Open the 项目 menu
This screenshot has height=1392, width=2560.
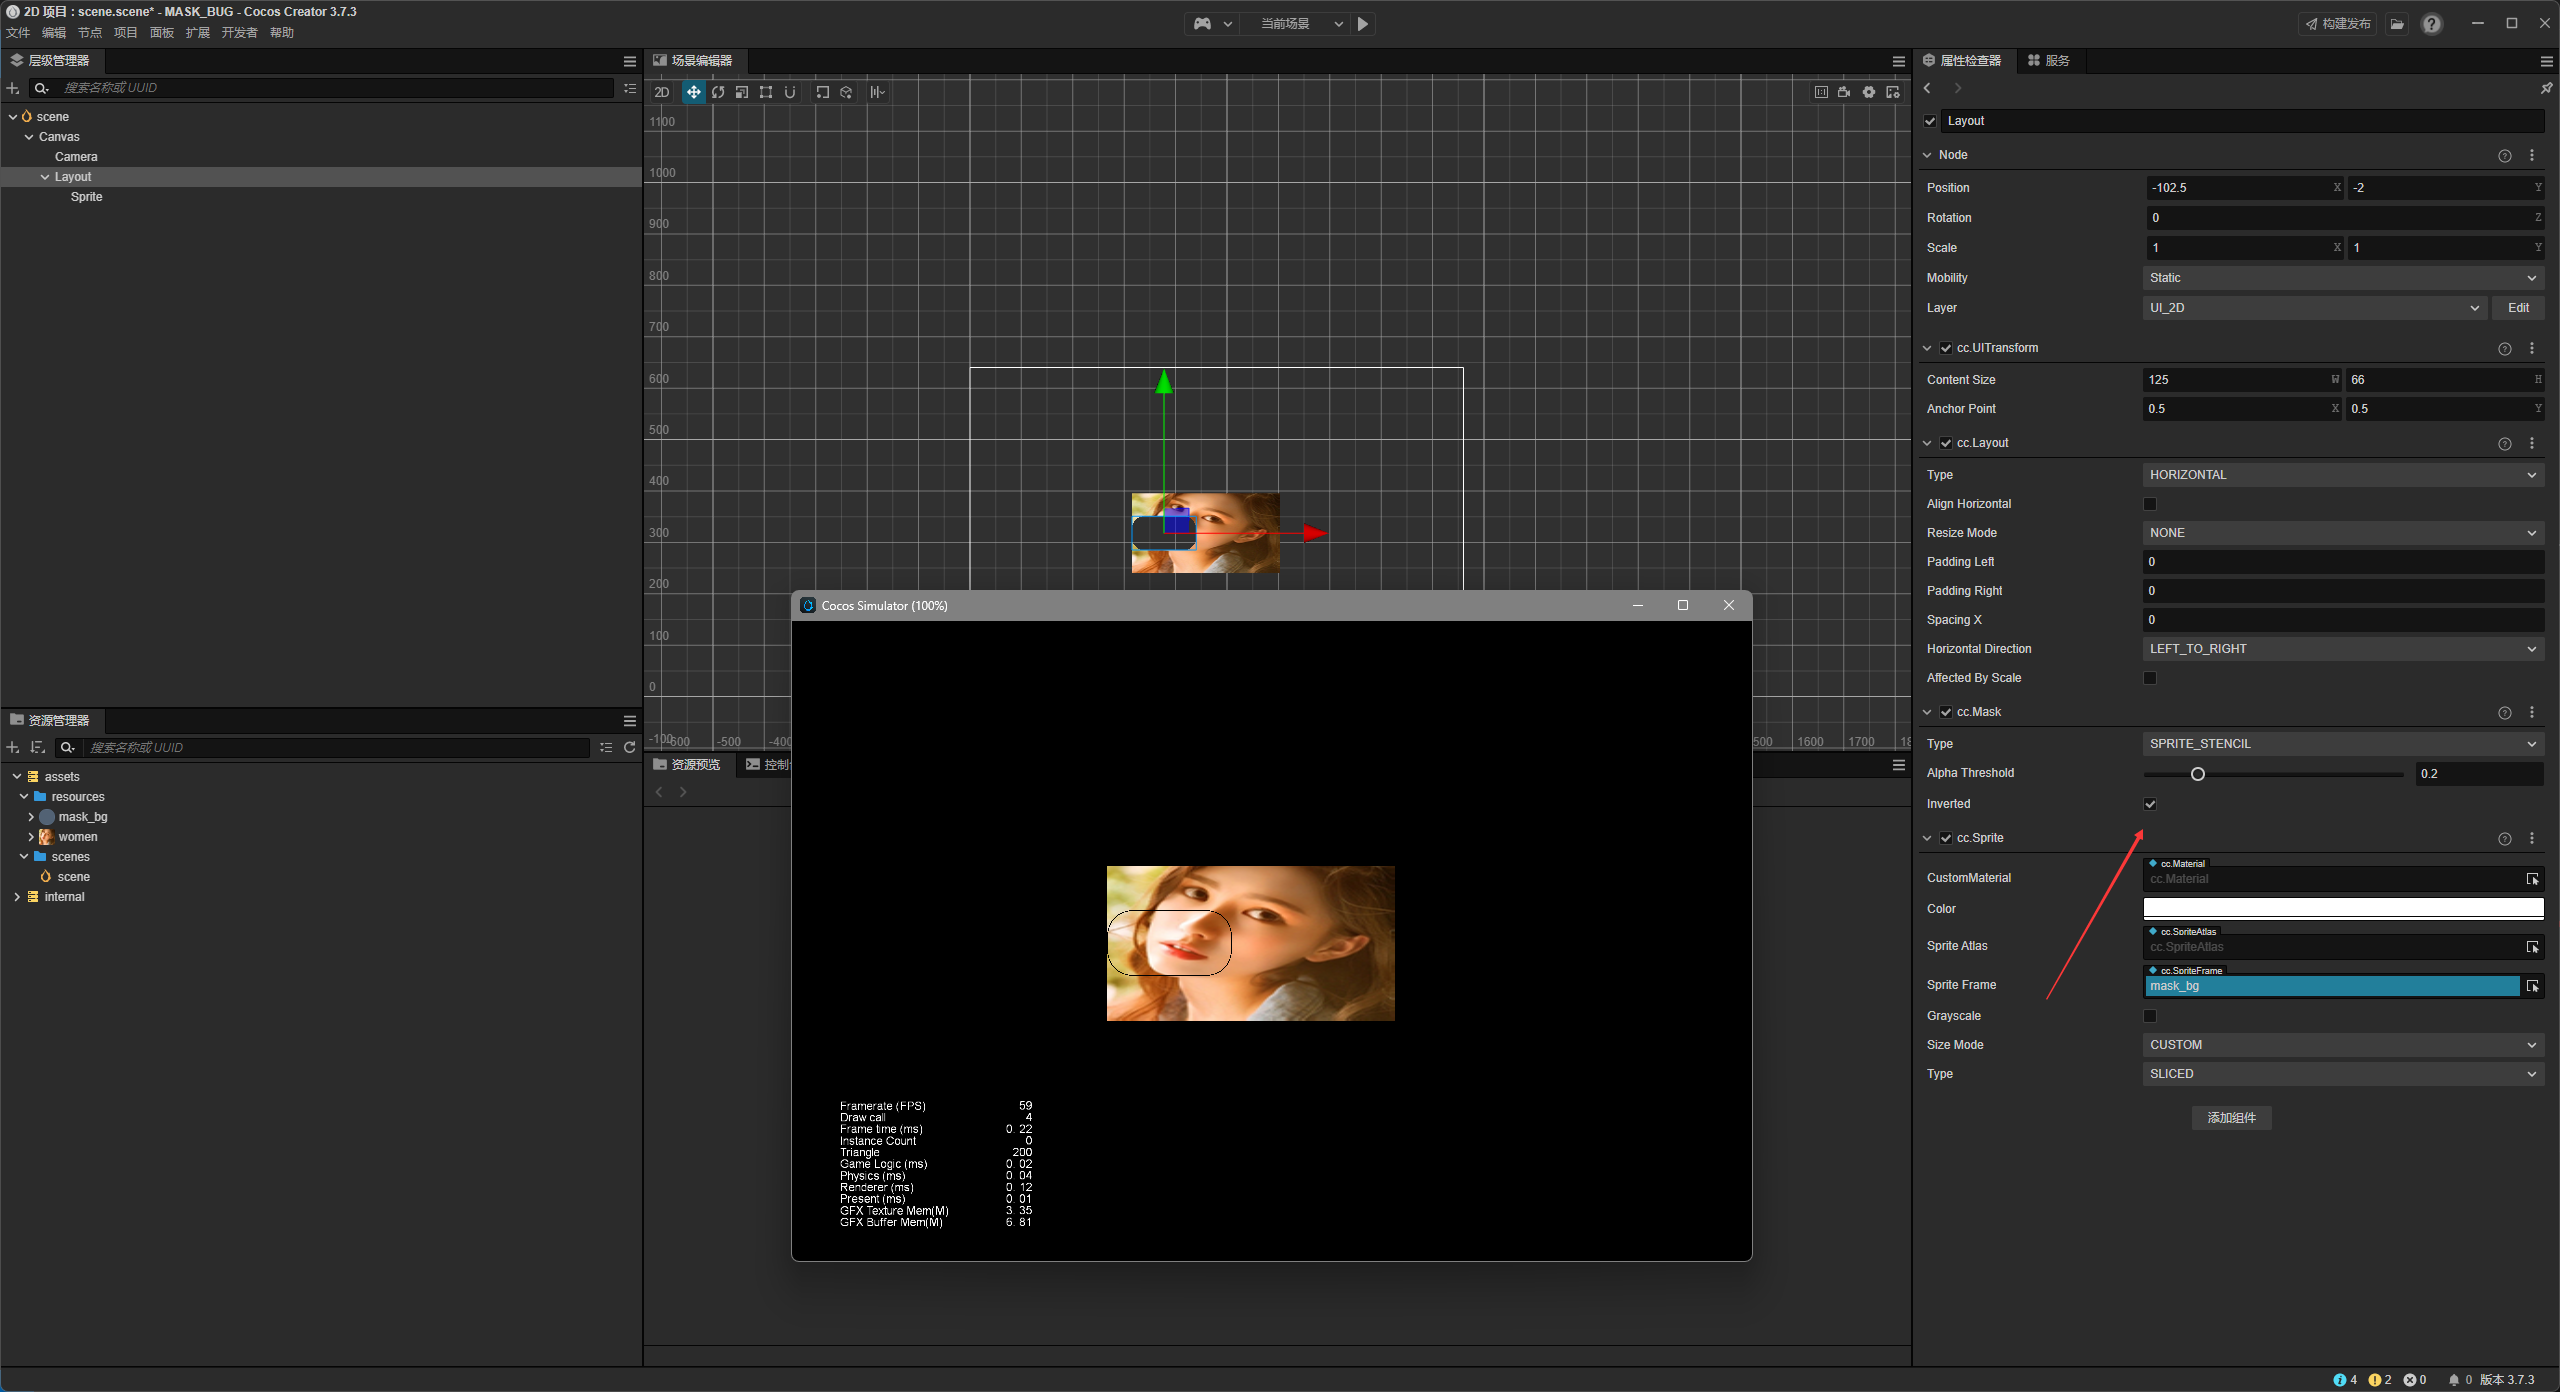click(x=125, y=33)
